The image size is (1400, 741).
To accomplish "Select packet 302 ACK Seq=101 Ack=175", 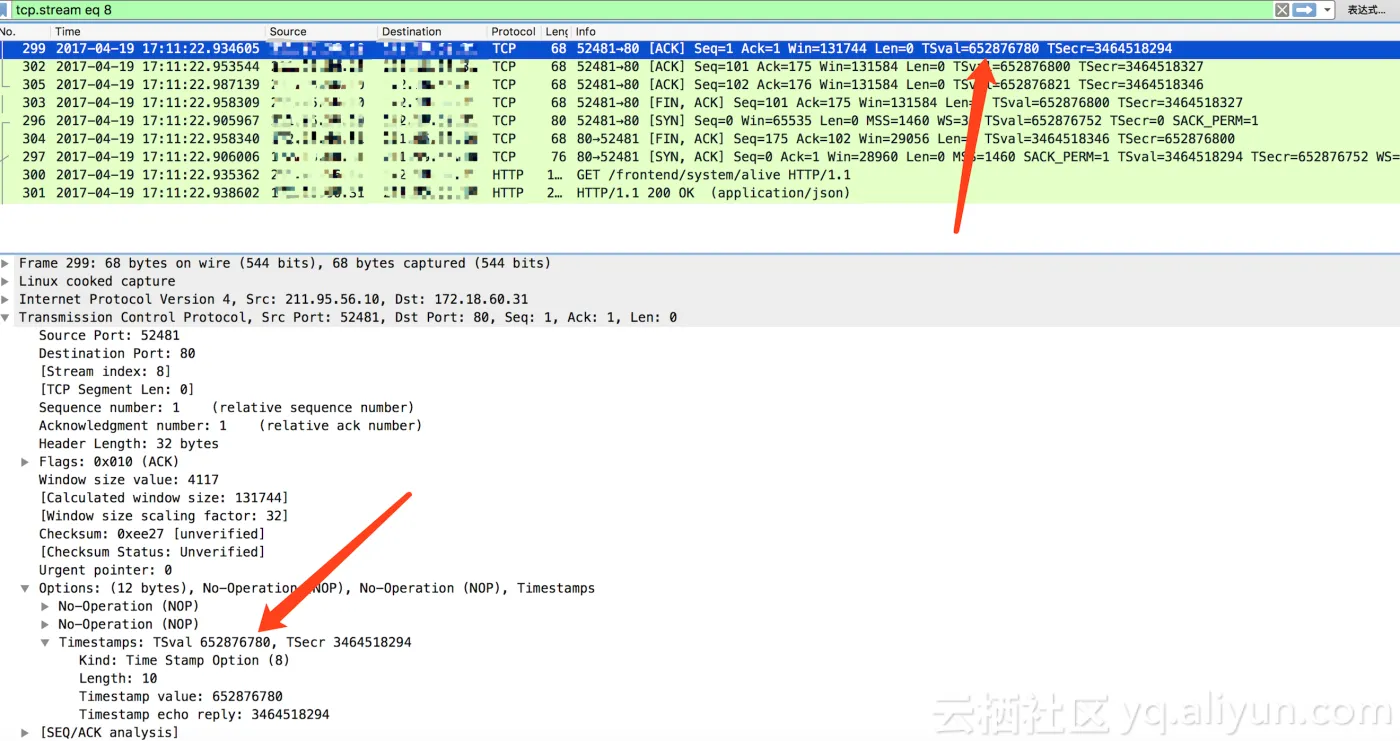I will (700, 66).
